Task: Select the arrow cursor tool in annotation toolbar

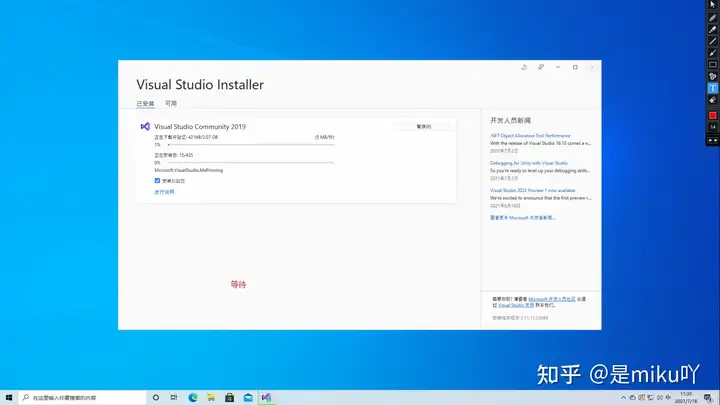Action: click(712, 5)
